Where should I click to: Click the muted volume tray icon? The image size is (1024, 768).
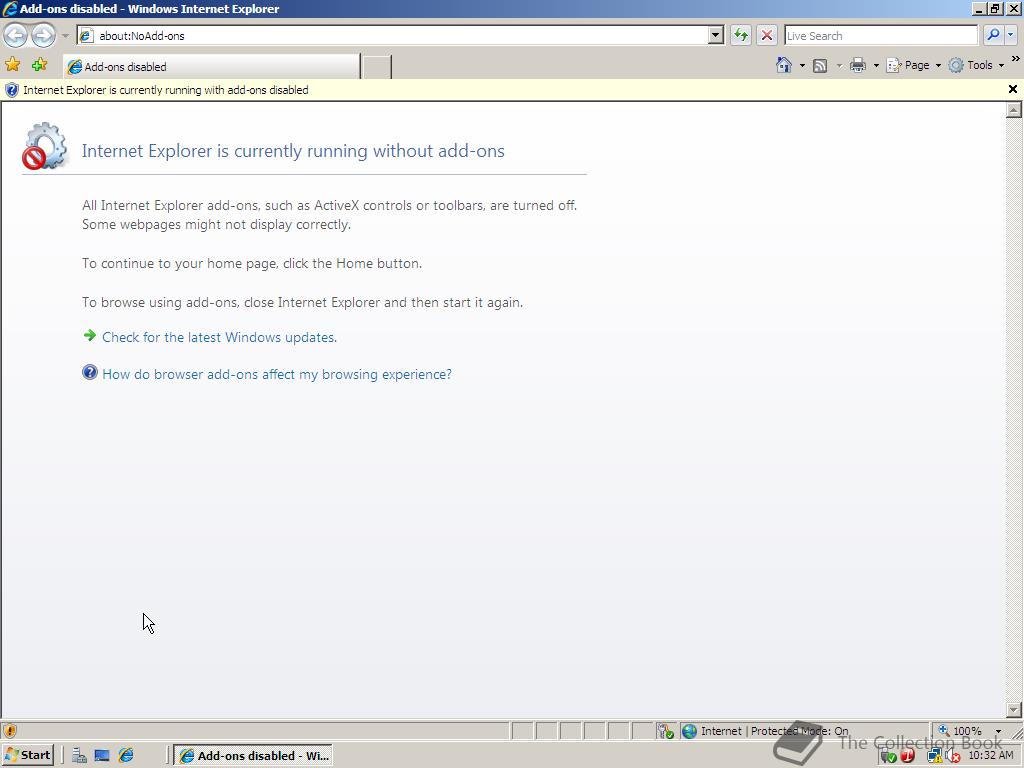click(953, 756)
